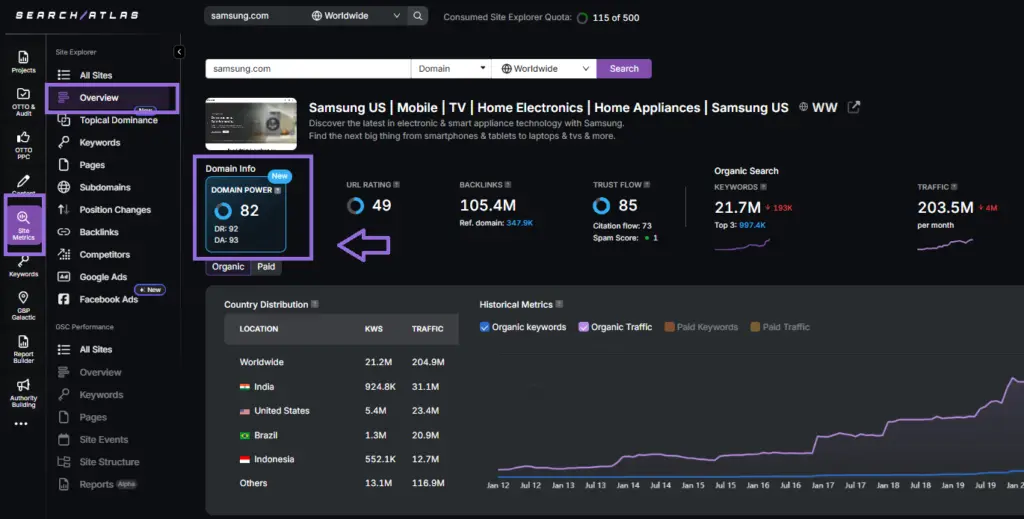Click the purple Search button
The width and height of the screenshot is (1024, 519).
pyautogui.click(x=624, y=69)
